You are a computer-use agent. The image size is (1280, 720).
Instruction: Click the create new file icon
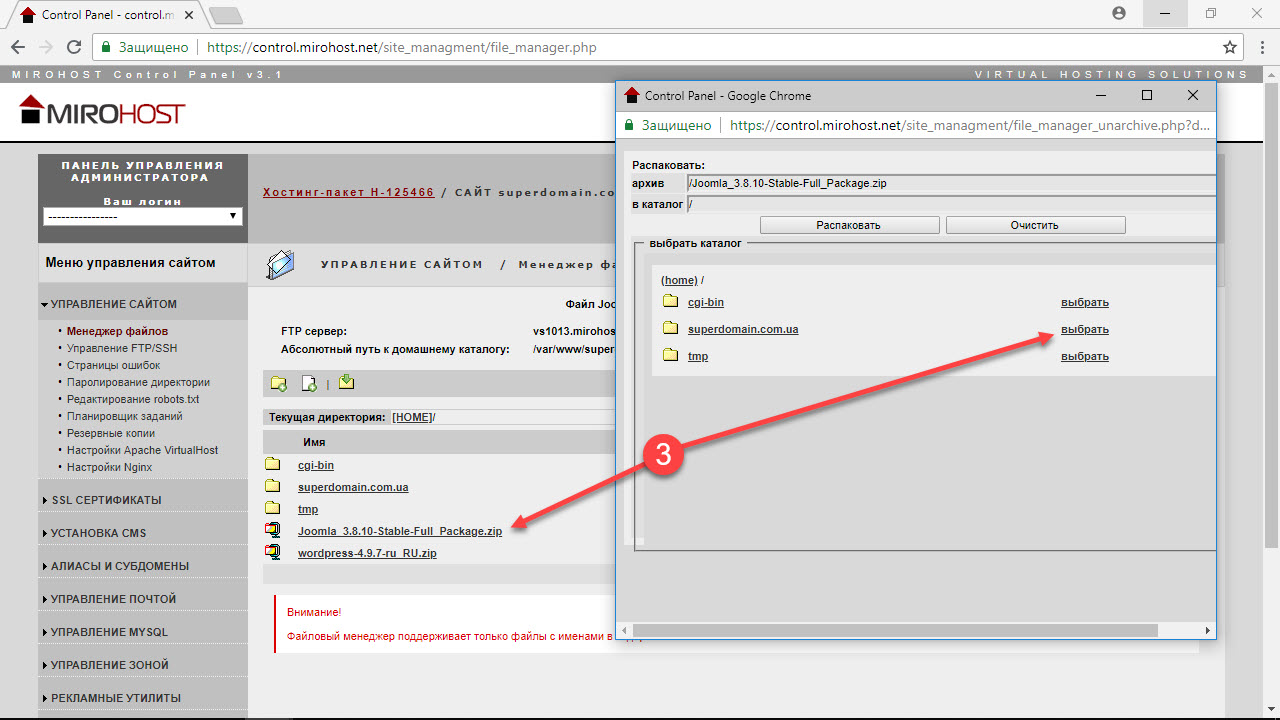310,383
